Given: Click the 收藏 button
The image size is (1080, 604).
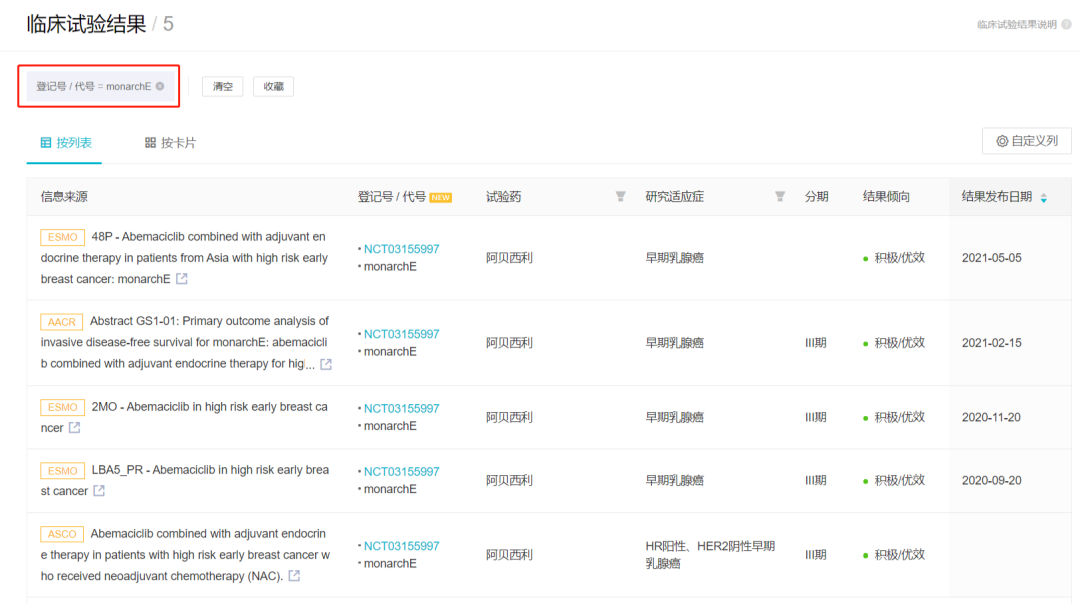Looking at the screenshot, I should (x=273, y=87).
